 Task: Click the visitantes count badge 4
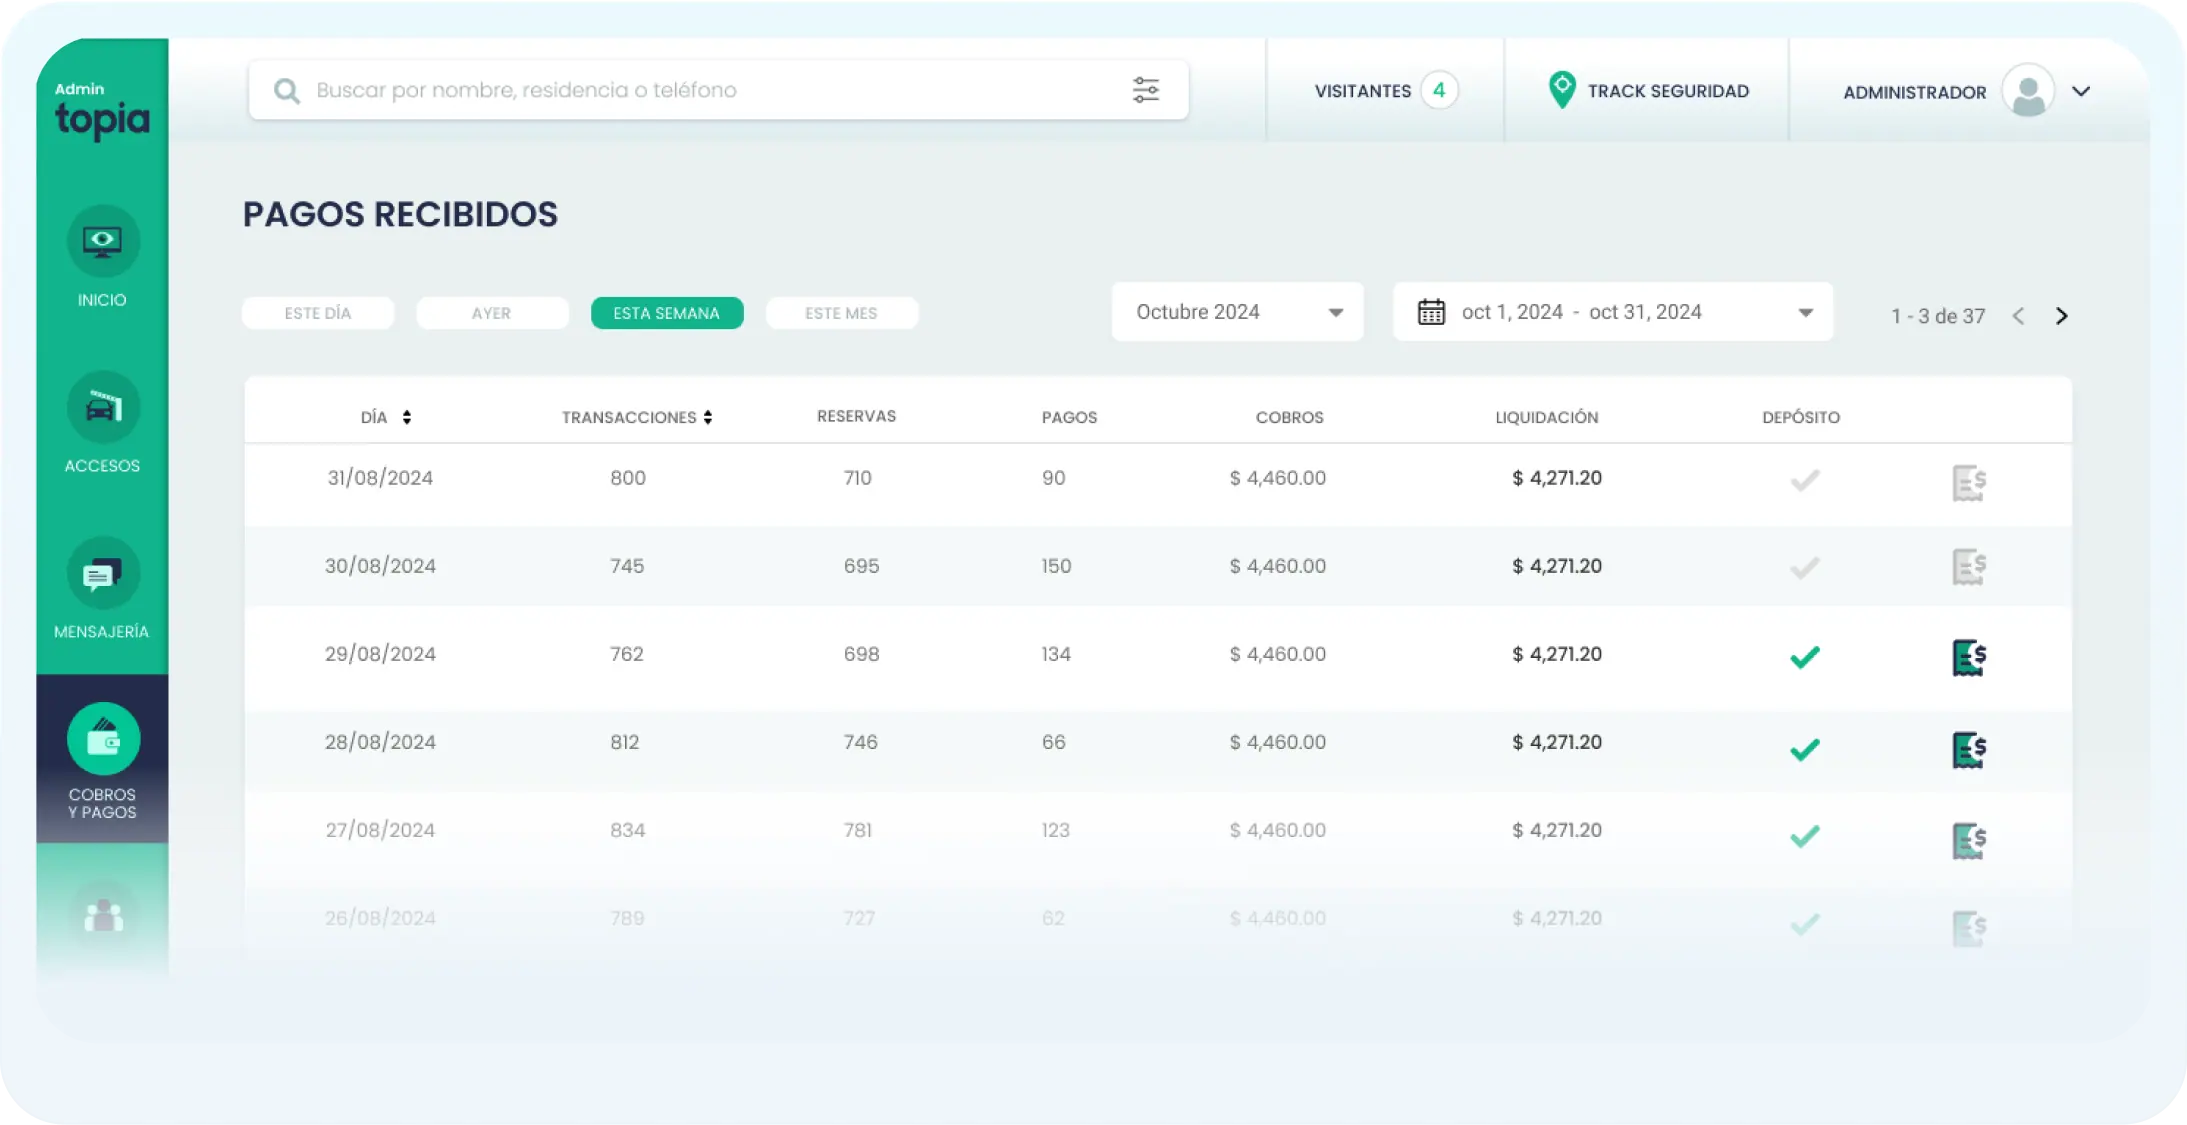coord(1439,91)
